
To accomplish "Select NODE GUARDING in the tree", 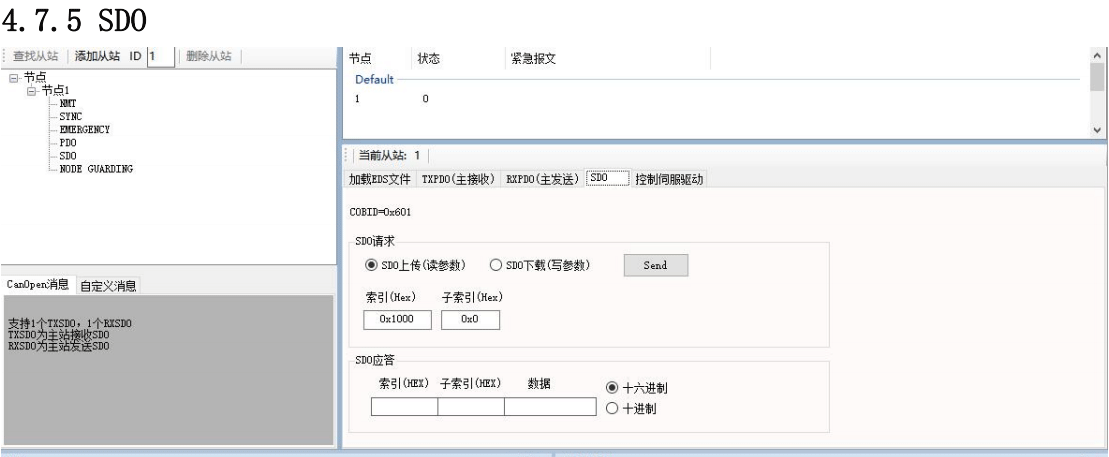I will tap(96, 168).
